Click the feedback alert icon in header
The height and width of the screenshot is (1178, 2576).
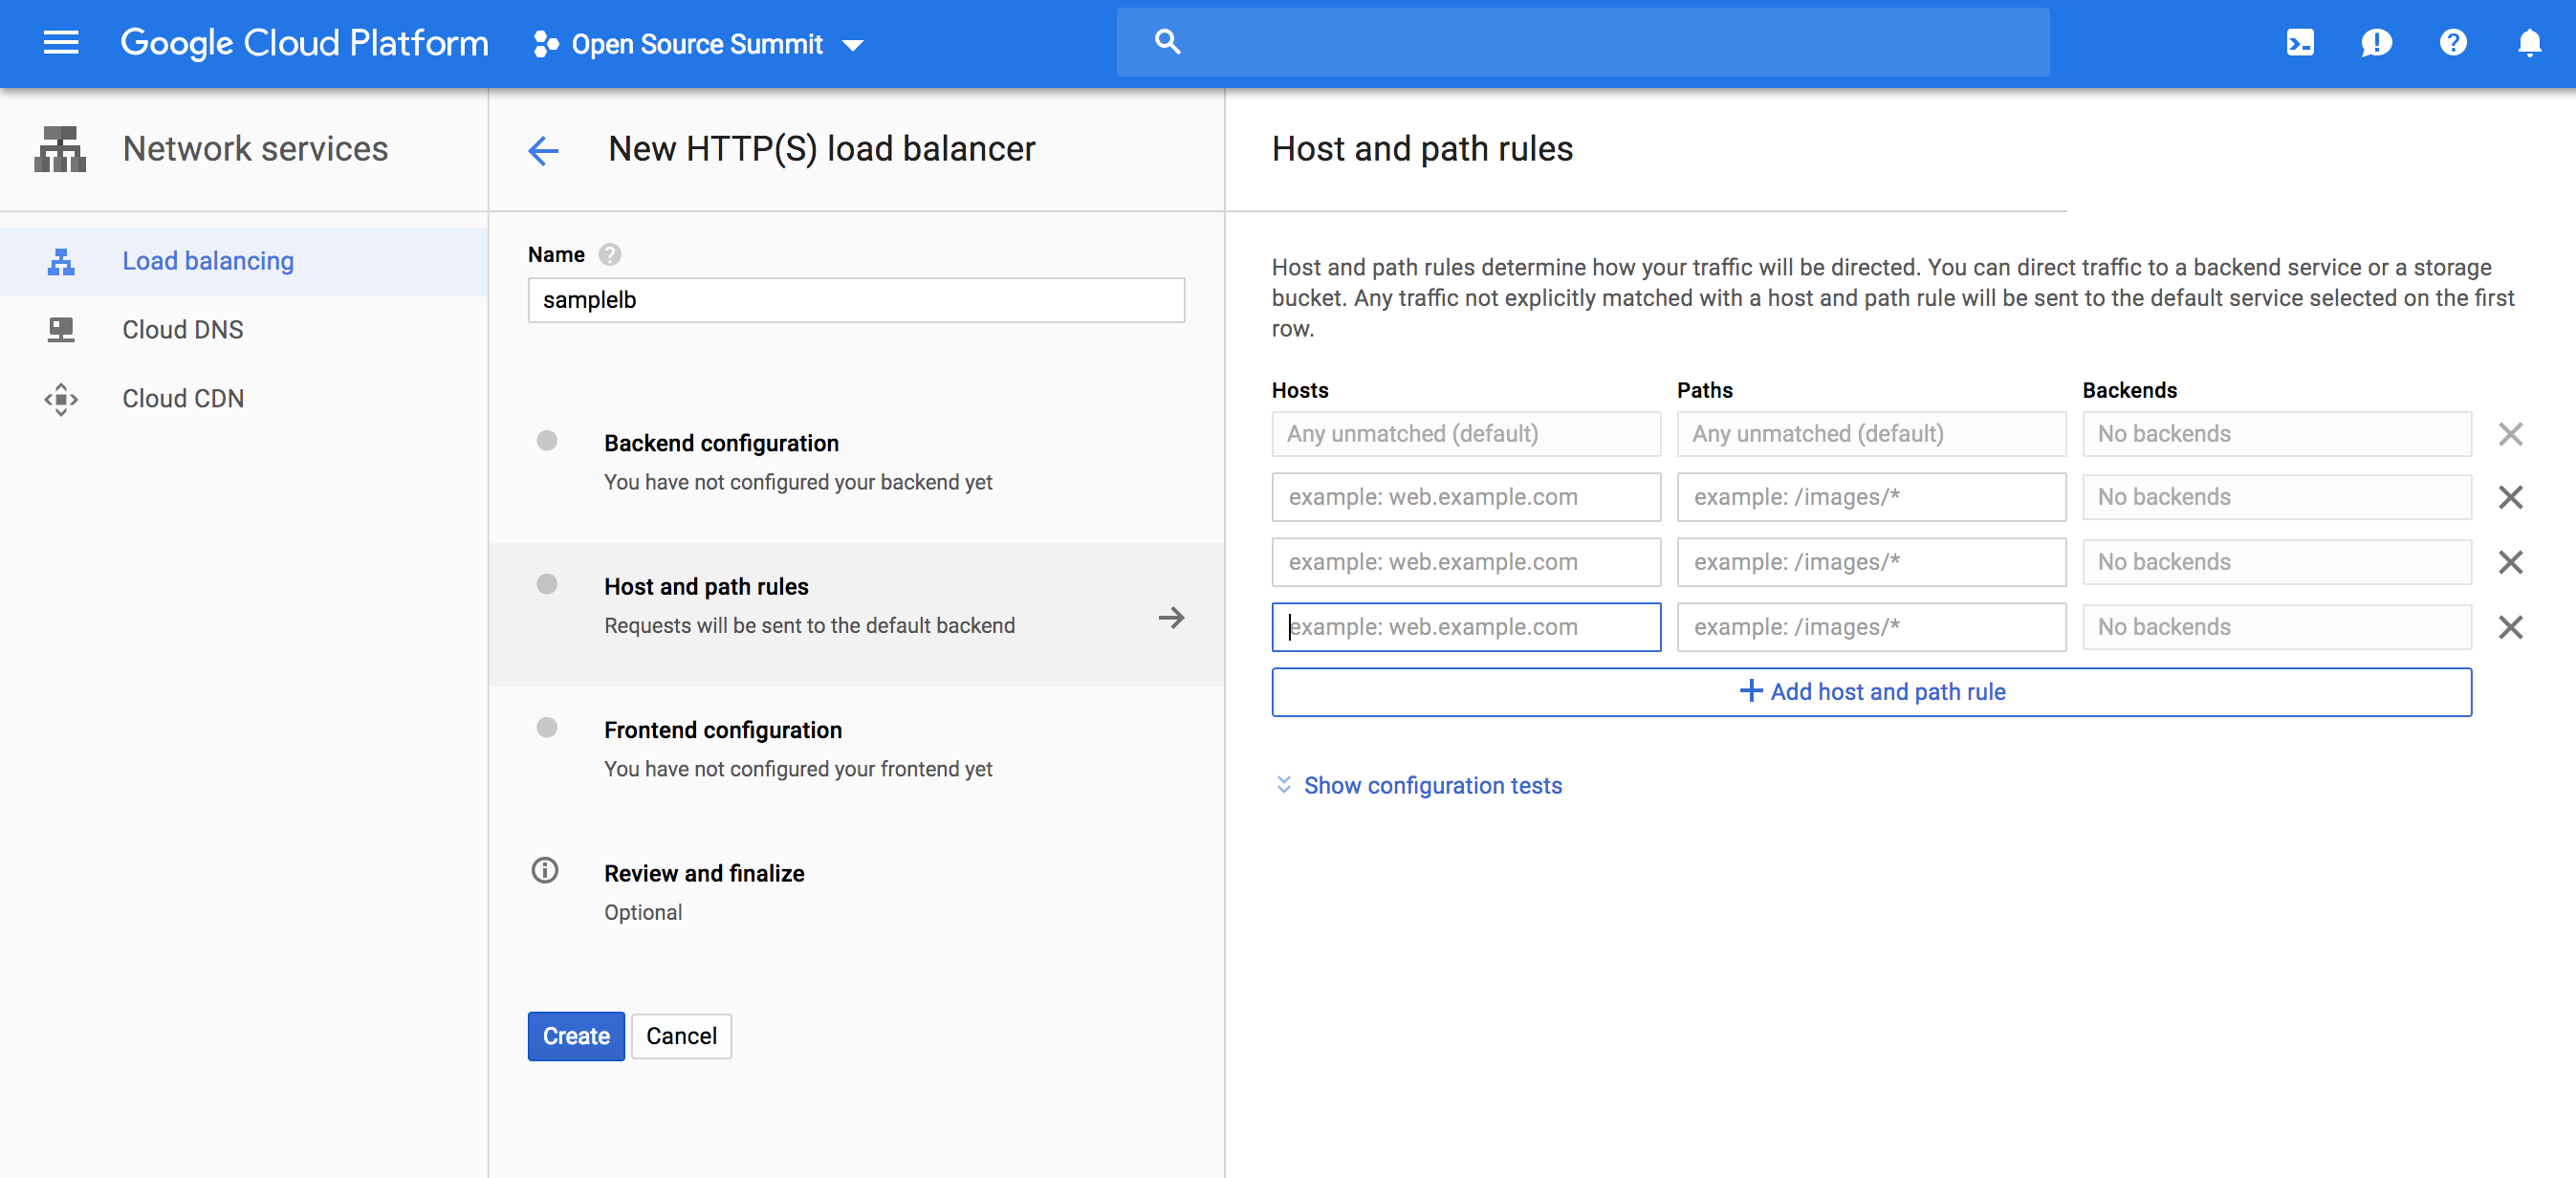[x=2376, y=43]
